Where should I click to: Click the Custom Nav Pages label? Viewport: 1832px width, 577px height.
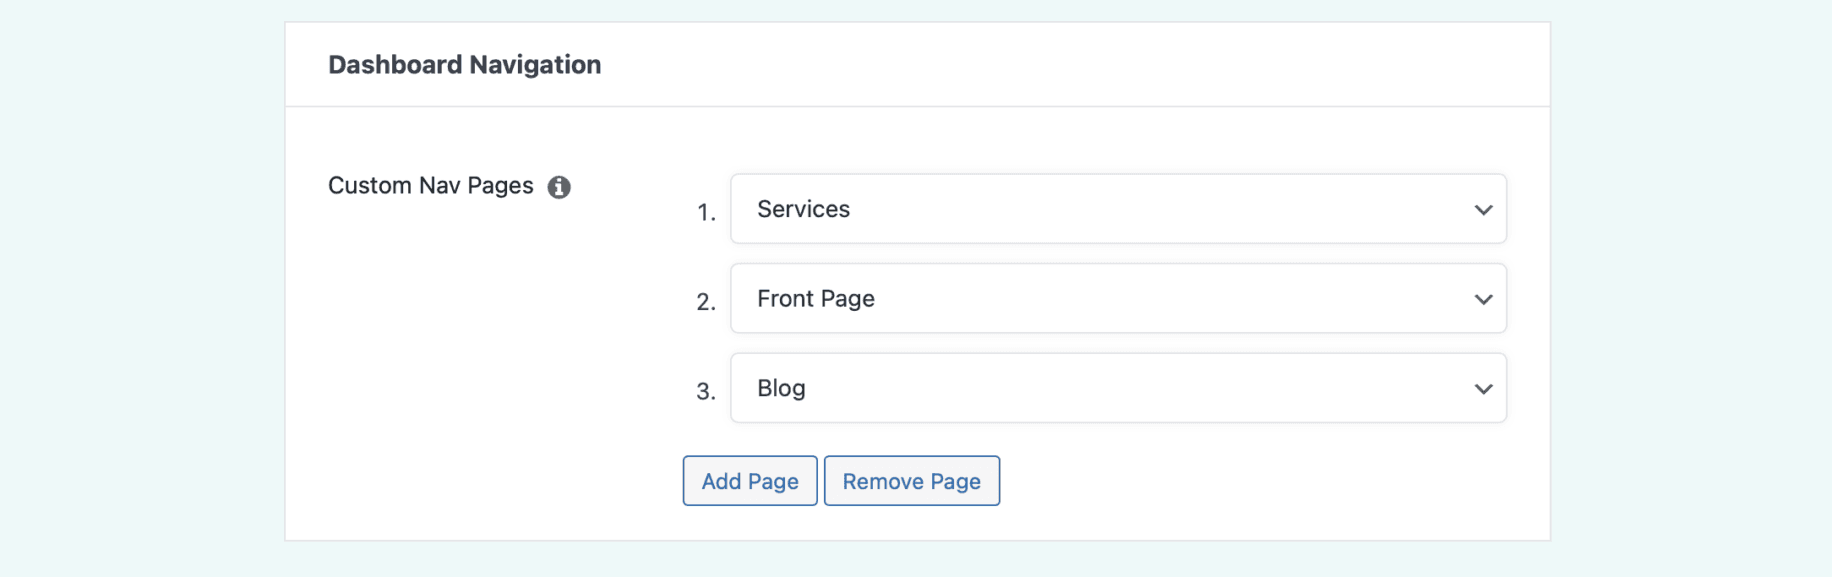tap(430, 185)
